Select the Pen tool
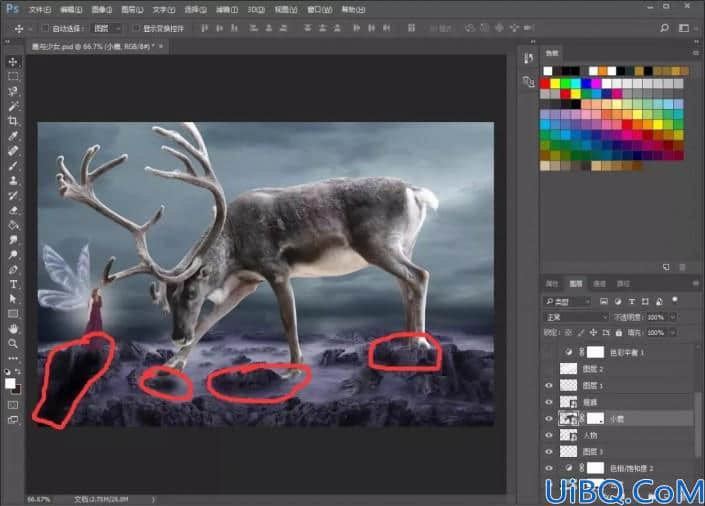This screenshot has height=506, width=705. 13,269
